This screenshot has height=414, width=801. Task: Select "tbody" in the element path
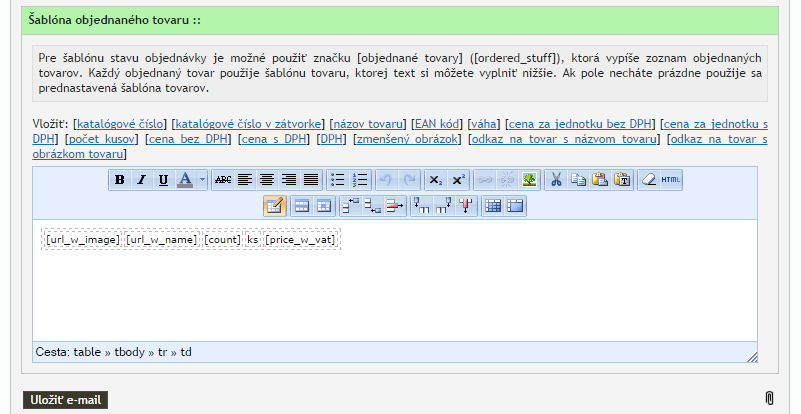(131, 352)
